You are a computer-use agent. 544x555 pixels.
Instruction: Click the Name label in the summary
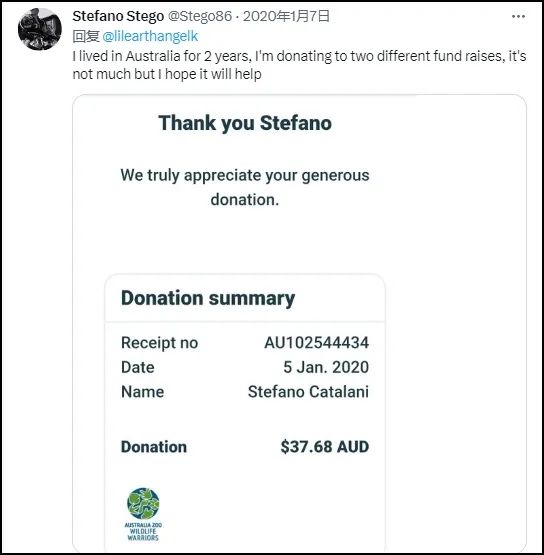tap(143, 392)
